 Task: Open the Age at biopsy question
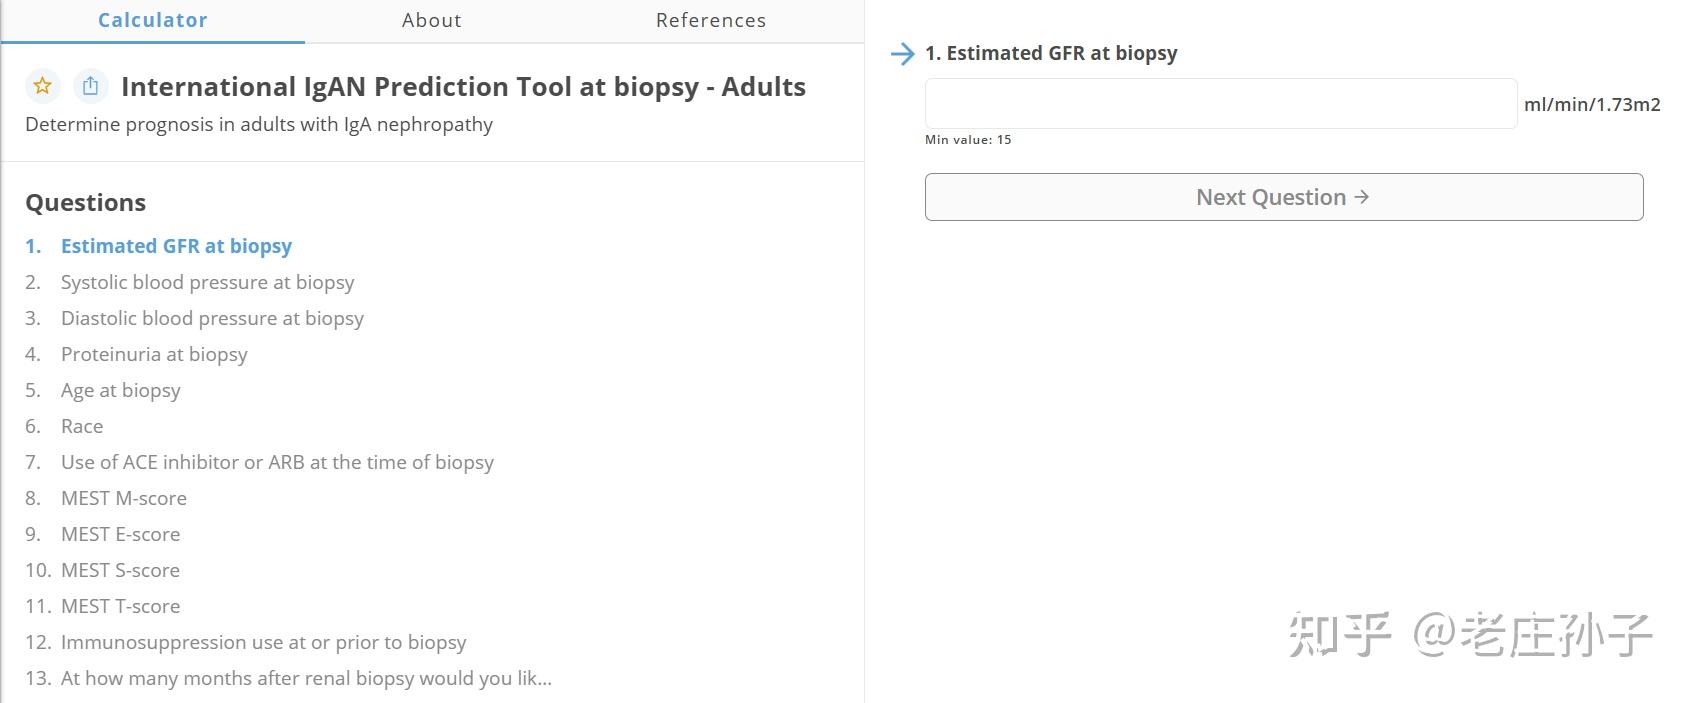121,390
